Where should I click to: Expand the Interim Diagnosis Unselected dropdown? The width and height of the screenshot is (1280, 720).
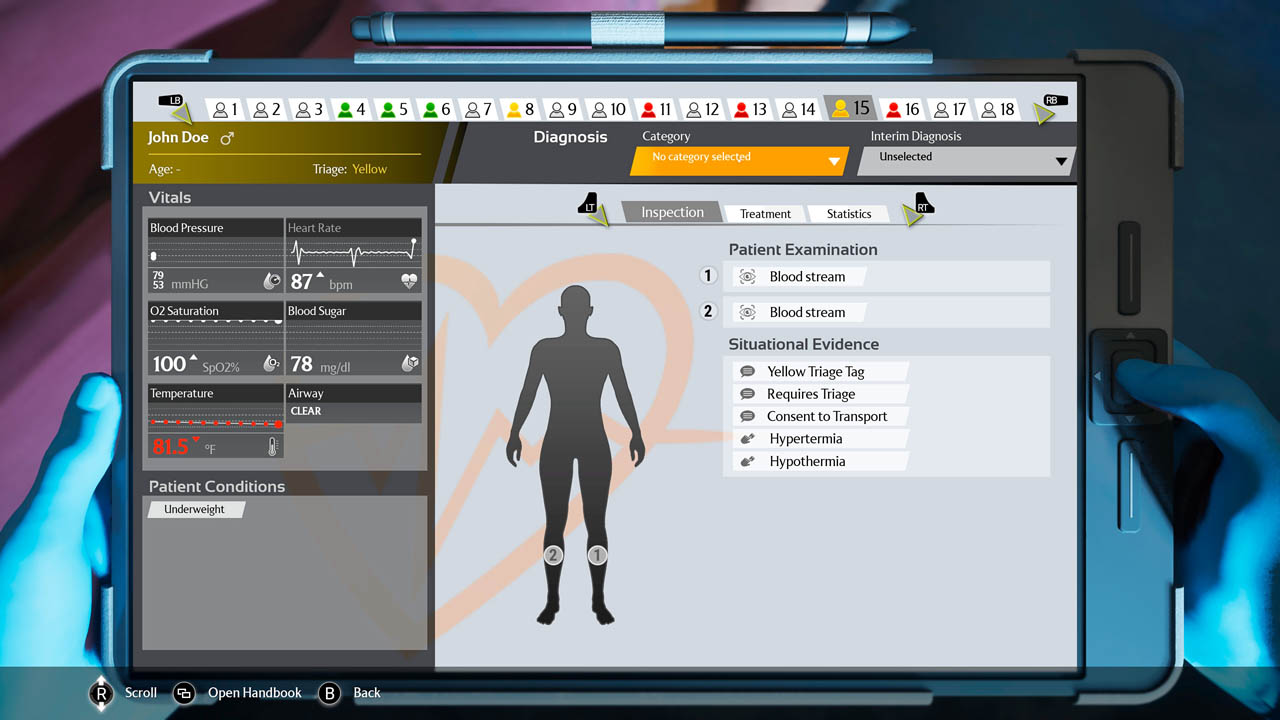pos(963,158)
